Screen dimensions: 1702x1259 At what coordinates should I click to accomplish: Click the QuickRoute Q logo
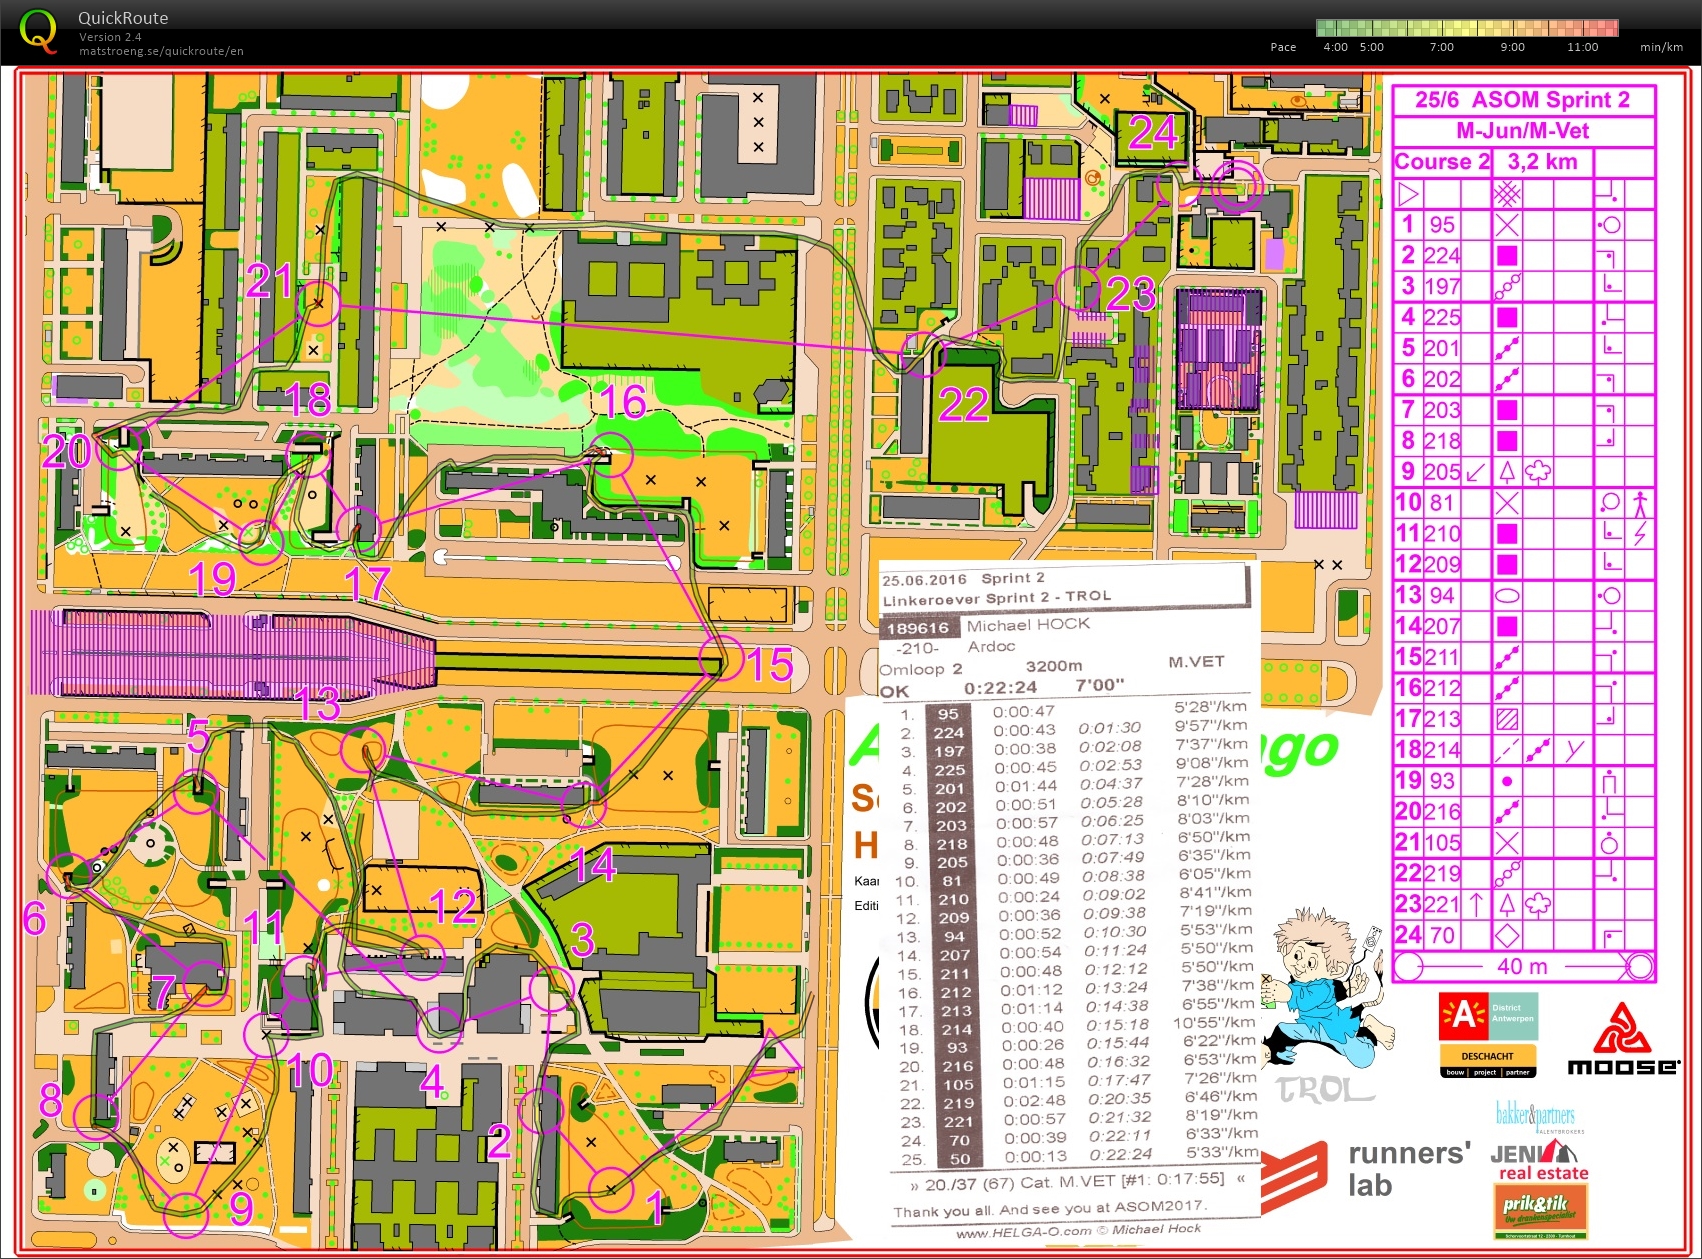[37, 31]
